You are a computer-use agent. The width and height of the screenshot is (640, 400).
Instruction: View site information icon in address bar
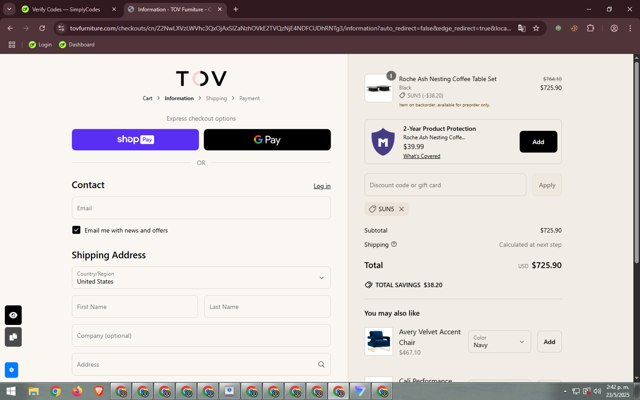click(61, 28)
